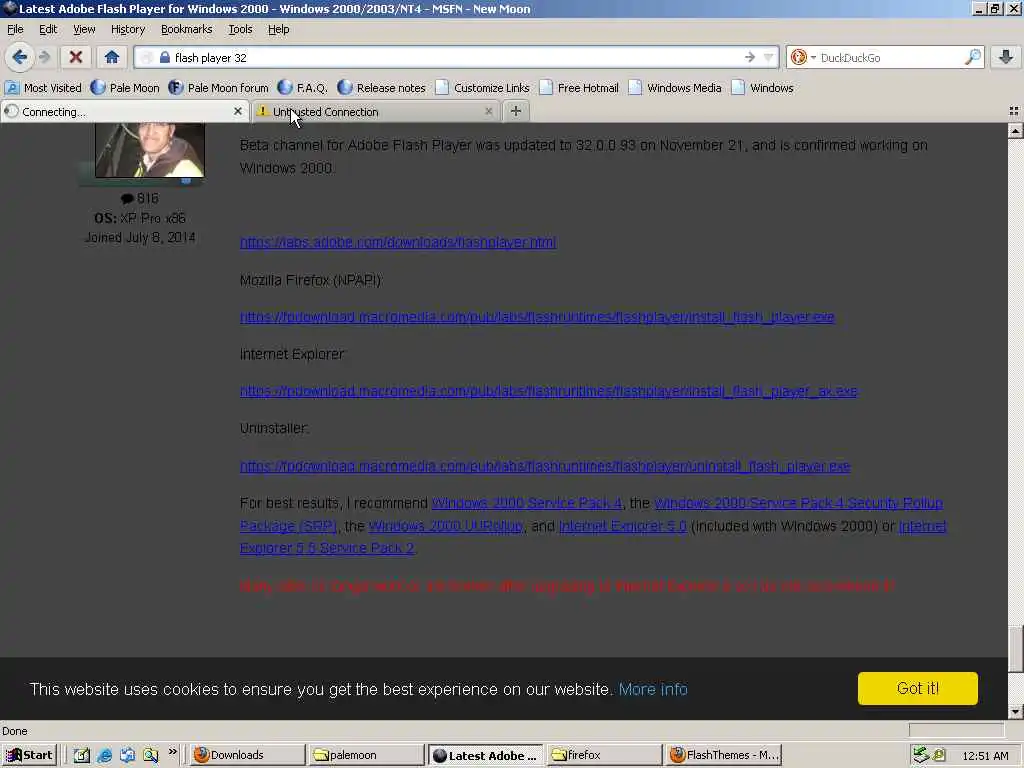Switch to the Untrusted Connection tab
This screenshot has height=768, width=1024.
click(x=372, y=112)
